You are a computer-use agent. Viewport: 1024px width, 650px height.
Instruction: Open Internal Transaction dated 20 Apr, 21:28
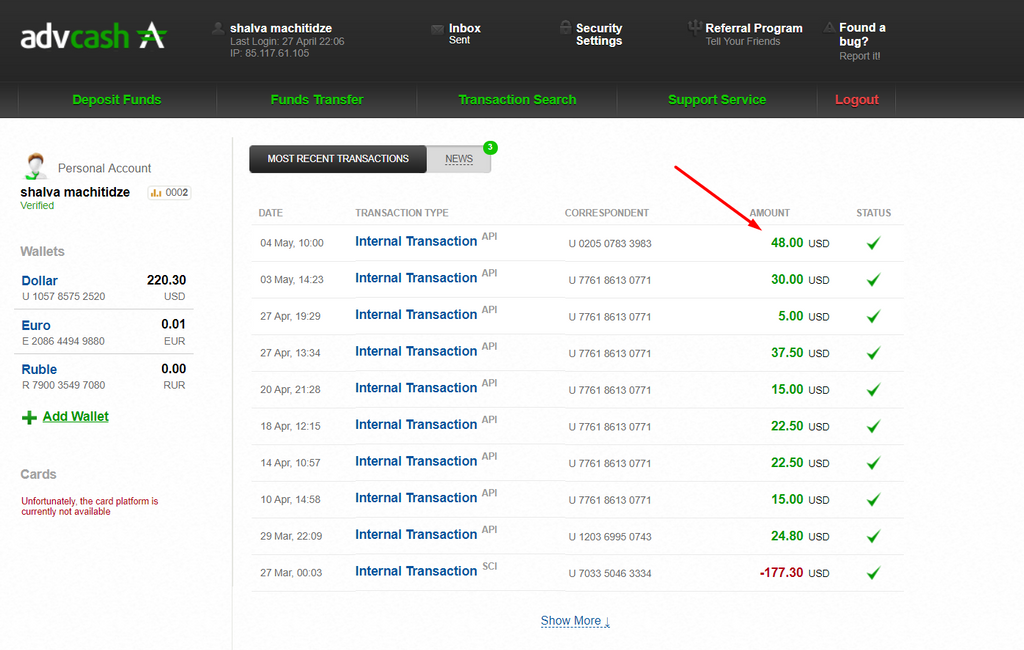[416, 387]
